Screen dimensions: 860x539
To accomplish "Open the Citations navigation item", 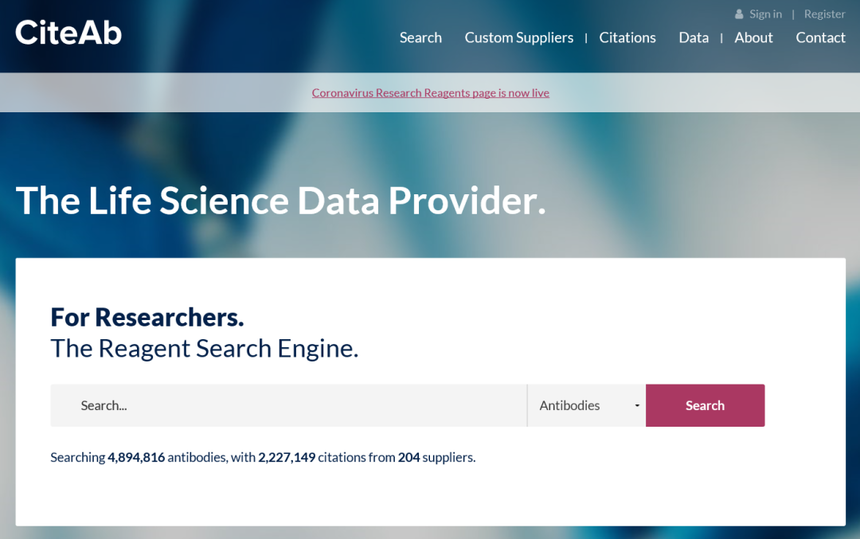I will pos(627,37).
